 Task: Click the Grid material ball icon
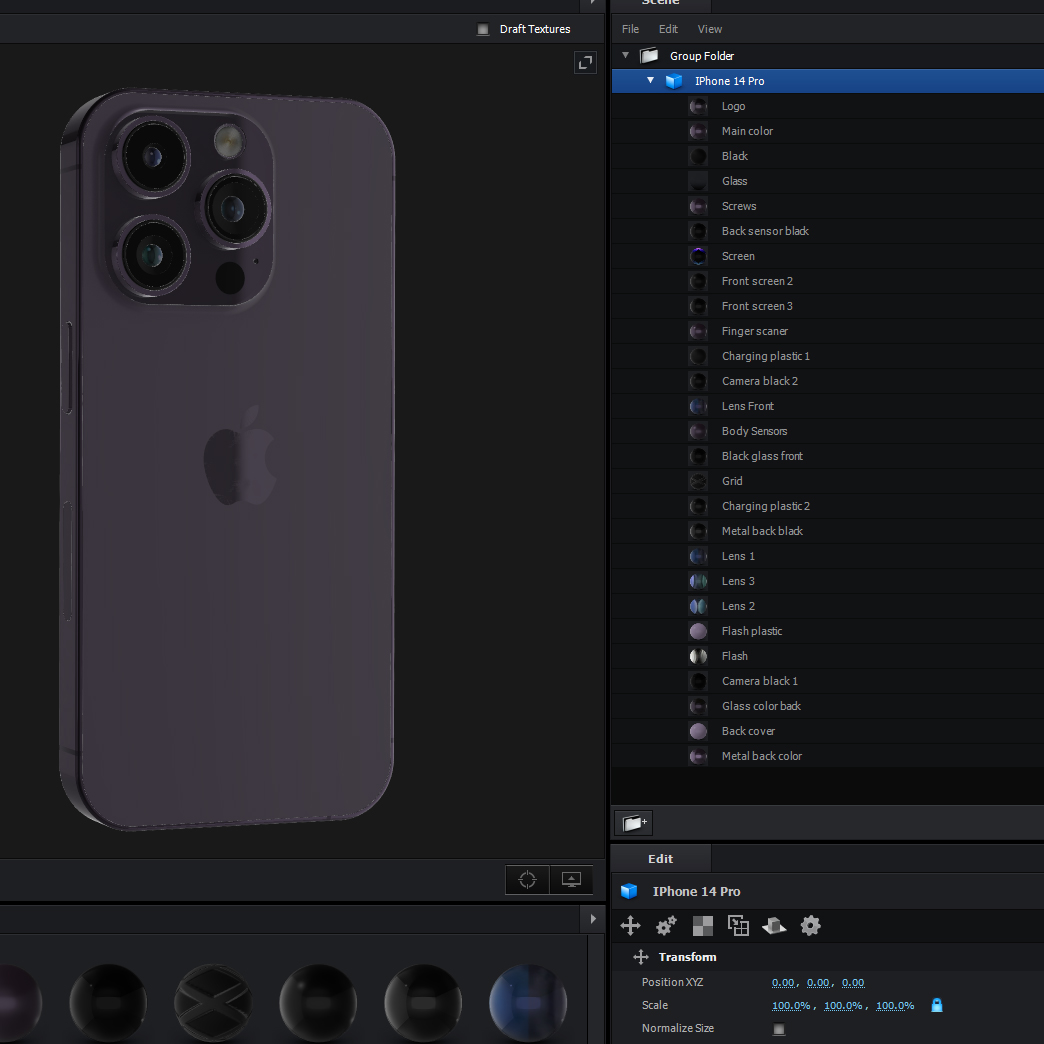tap(698, 481)
